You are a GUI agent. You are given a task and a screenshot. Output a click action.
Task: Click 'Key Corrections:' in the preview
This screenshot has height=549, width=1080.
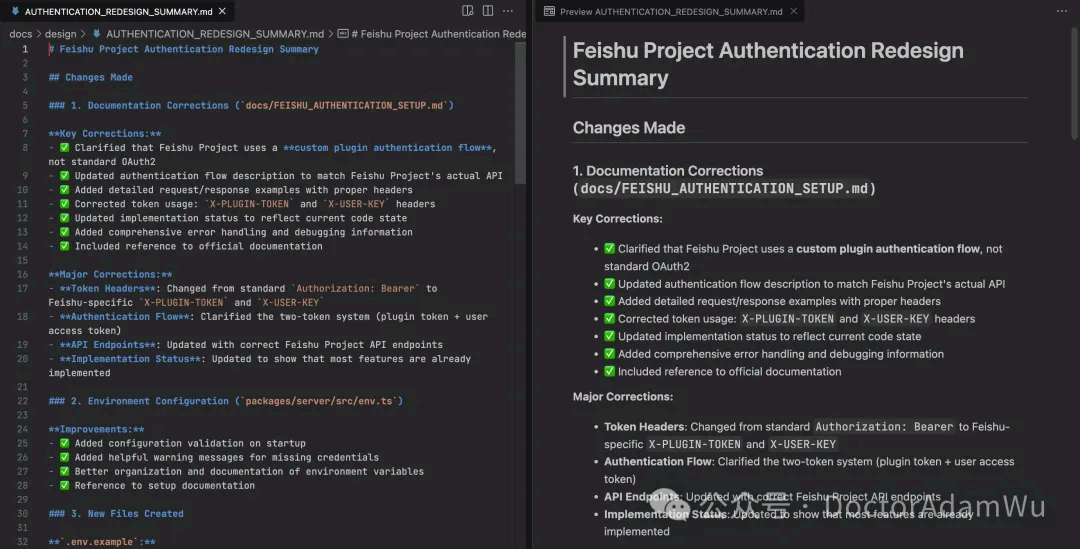click(617, 218)
